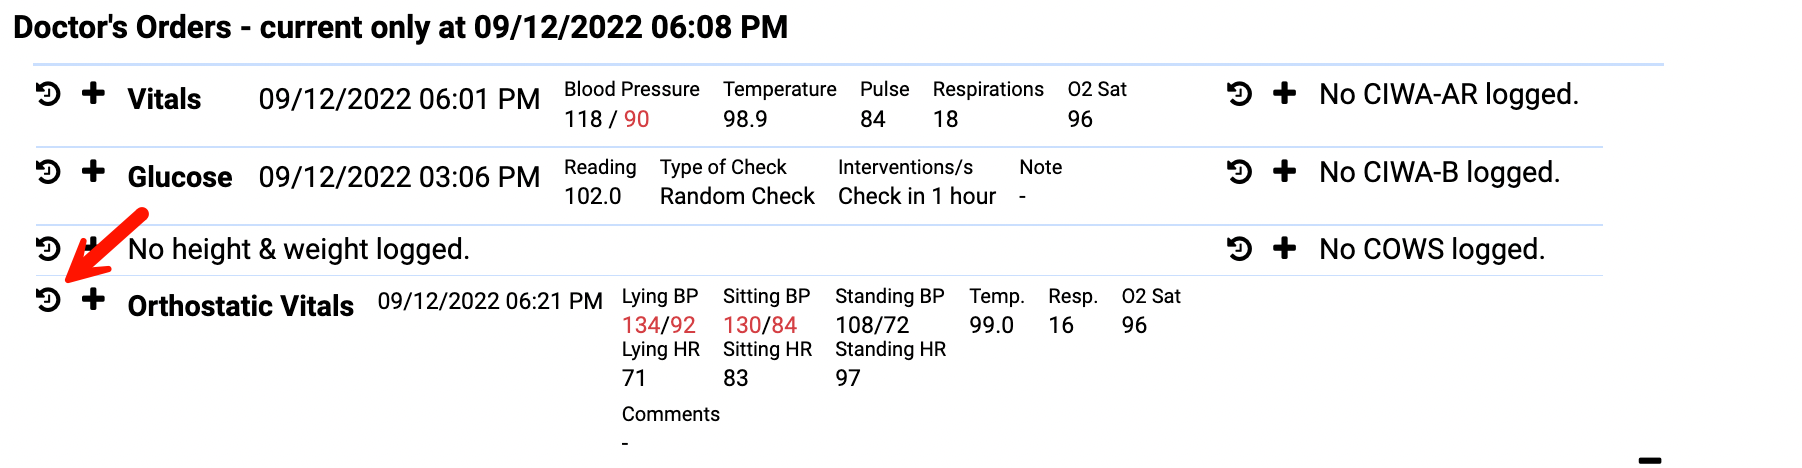Image resolution: width=1802 pixels, height=468 pixels.
Task: Open Orthostatic Vitals history
Action: coord(48,299)
